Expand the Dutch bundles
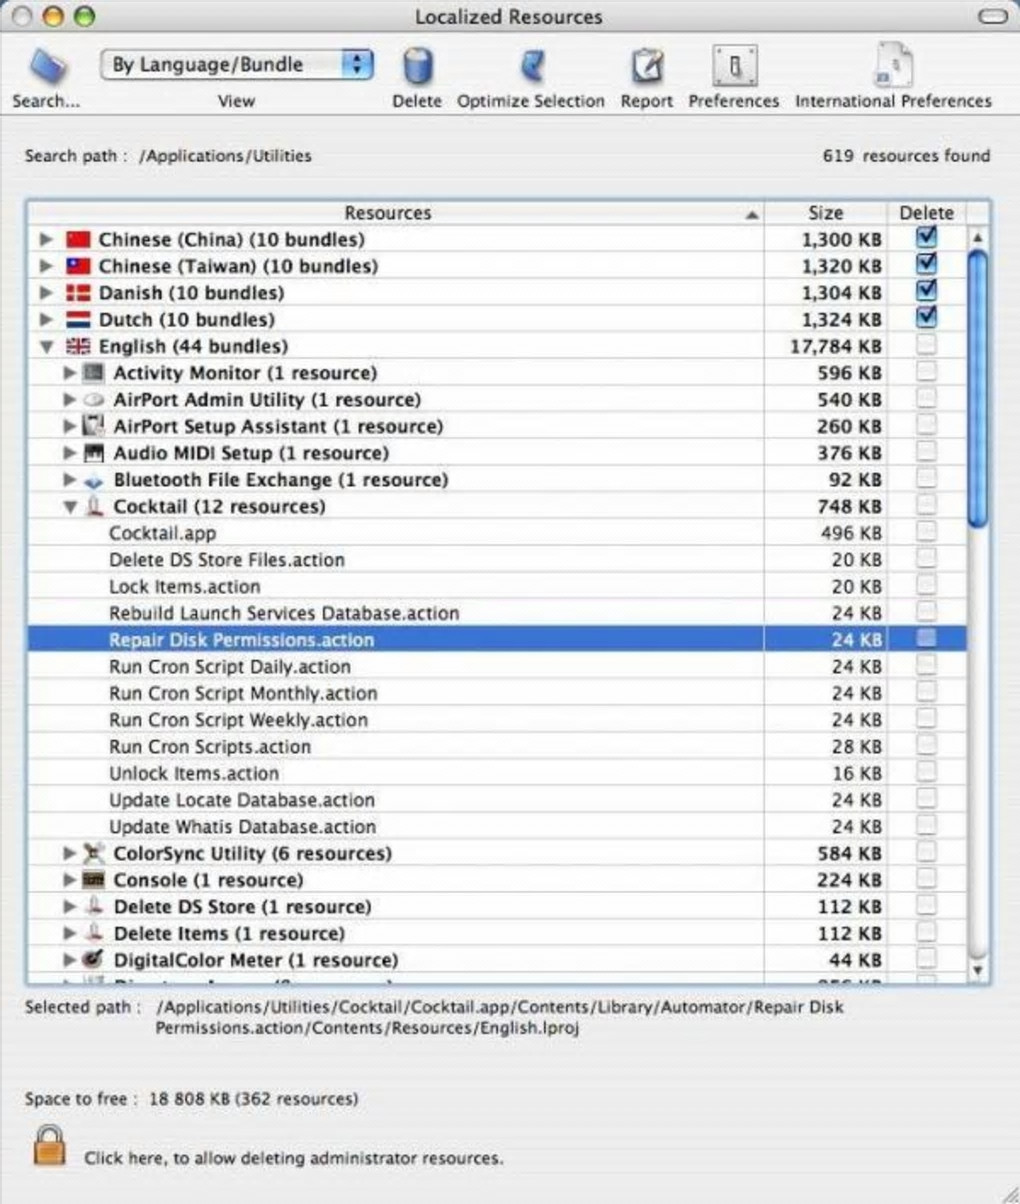This screenshot has height=1204, width=1020. pyautogui.click(x=46, y=320)
